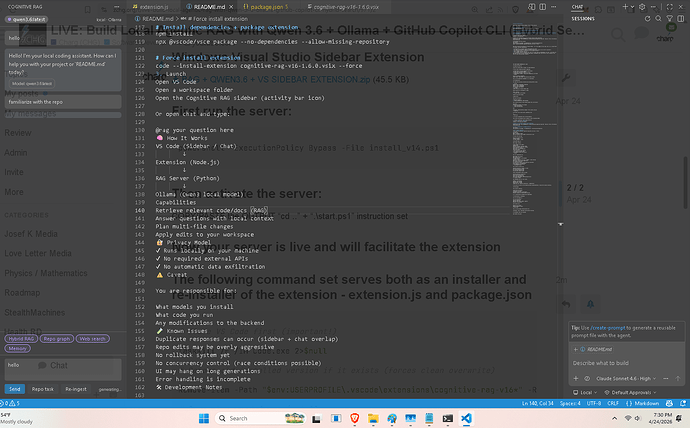Toggle the Web search chip
This screenshot has height=428, width=690.
pyautogui.click(x=92, y=339)
